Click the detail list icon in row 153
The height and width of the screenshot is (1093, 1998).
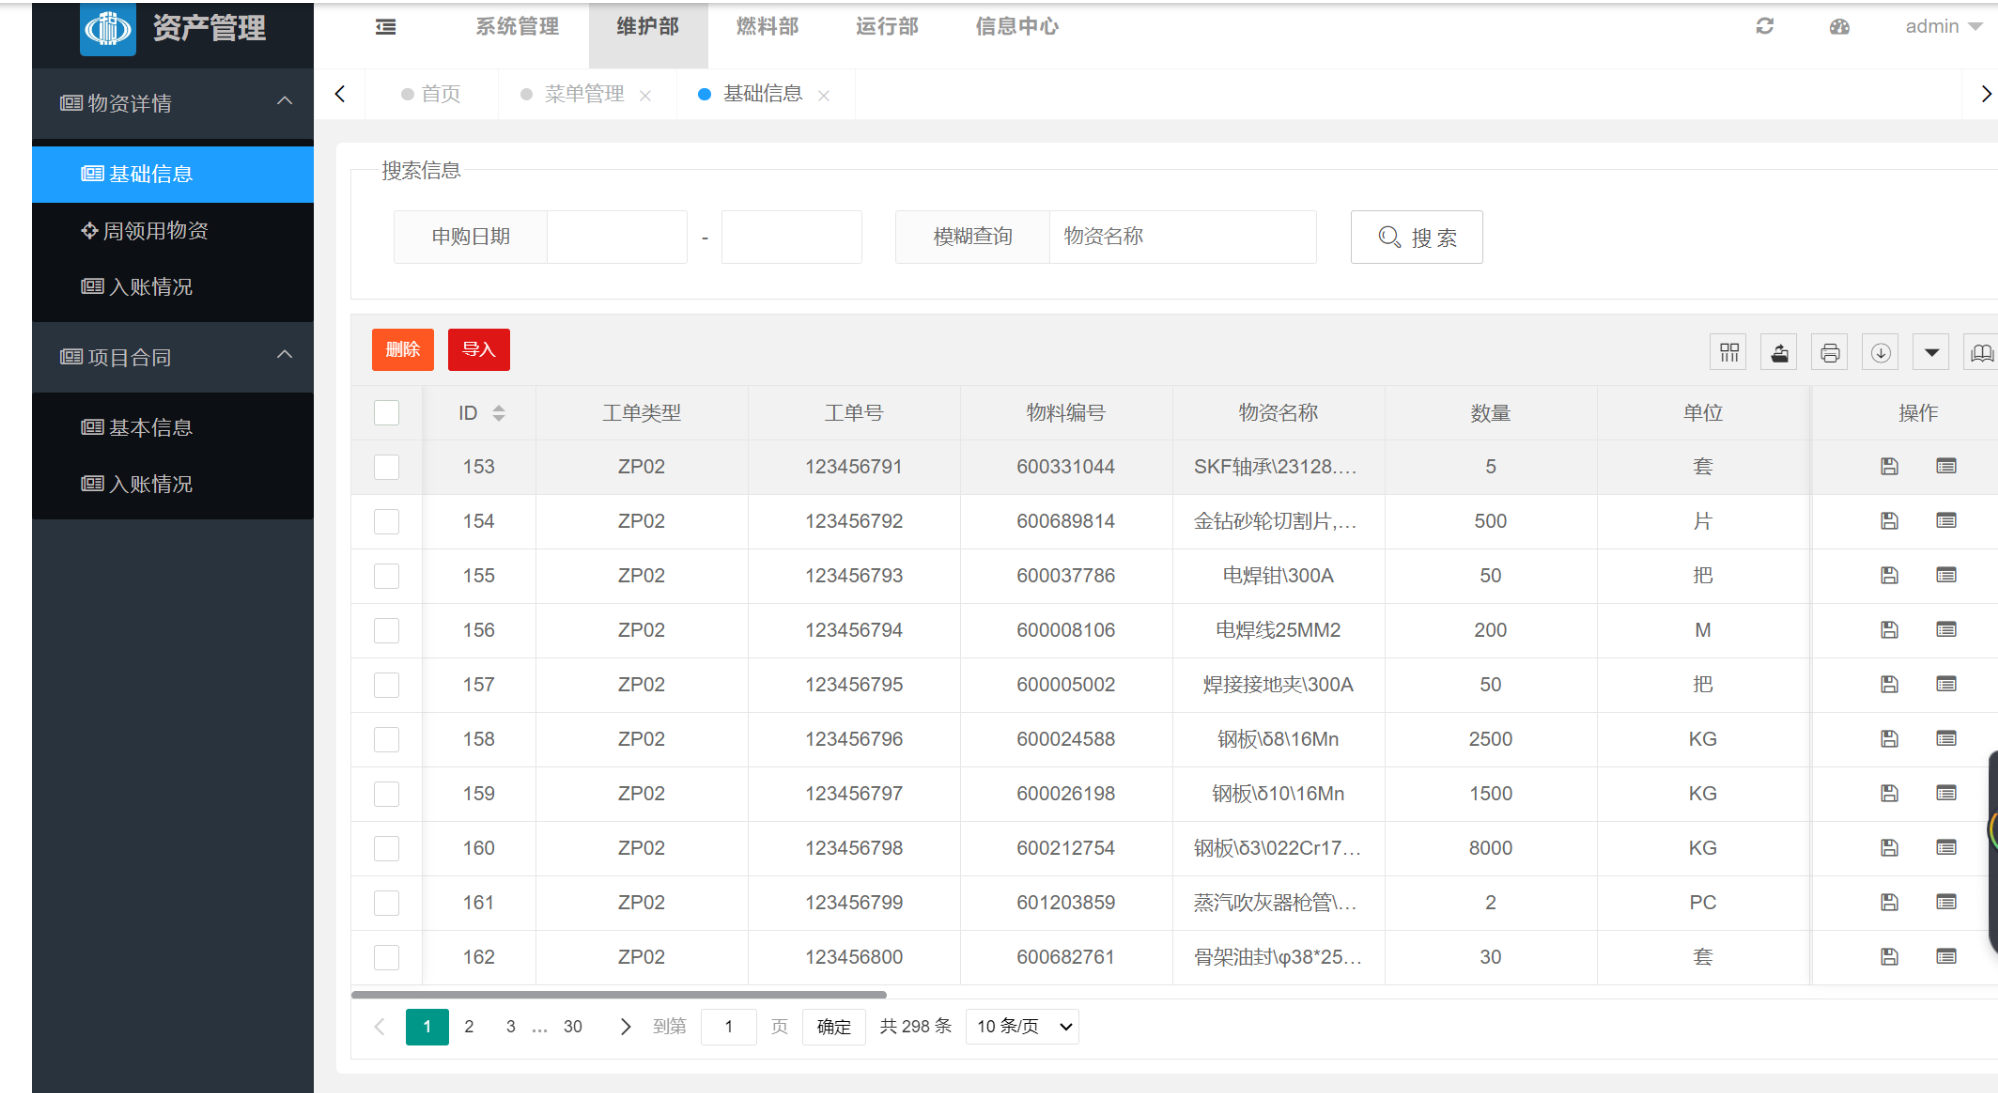pyautogui.click(x=1946, y=466)
